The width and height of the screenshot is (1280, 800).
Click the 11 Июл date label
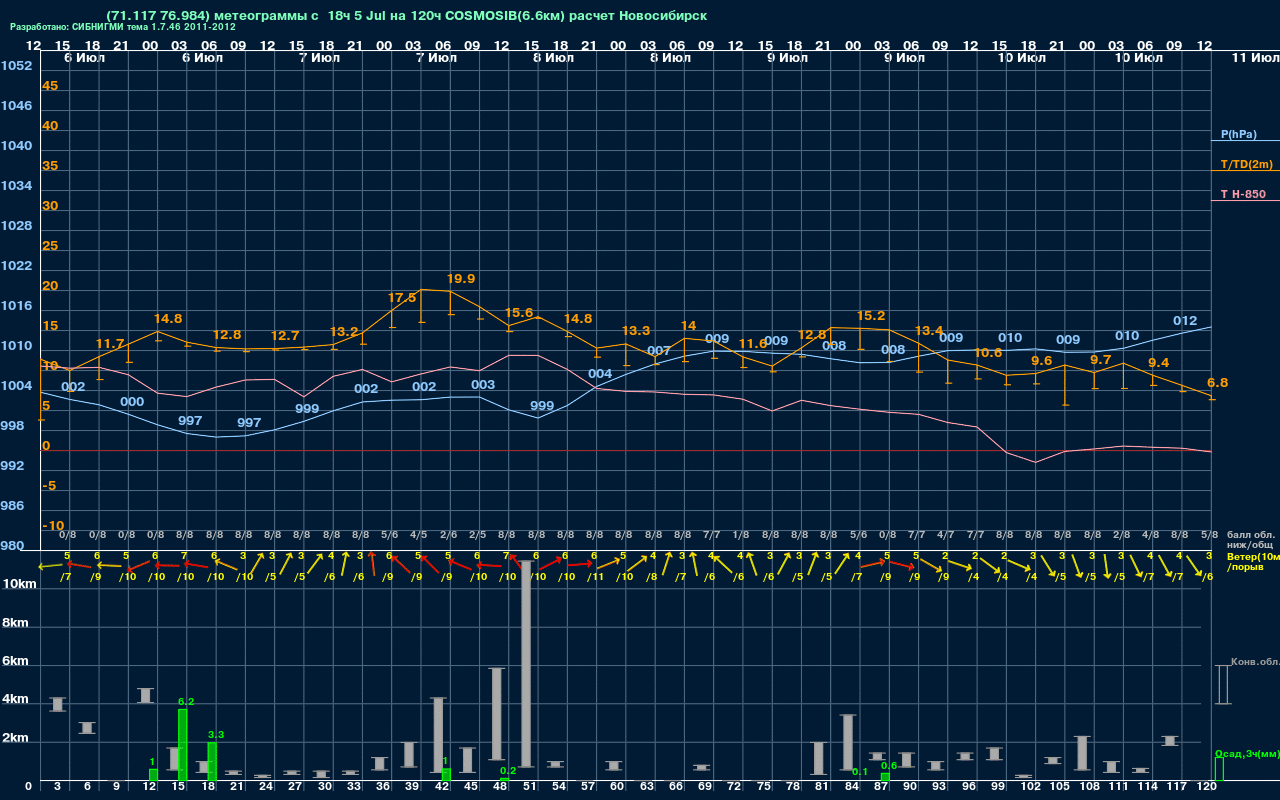tap(1254, 58)
